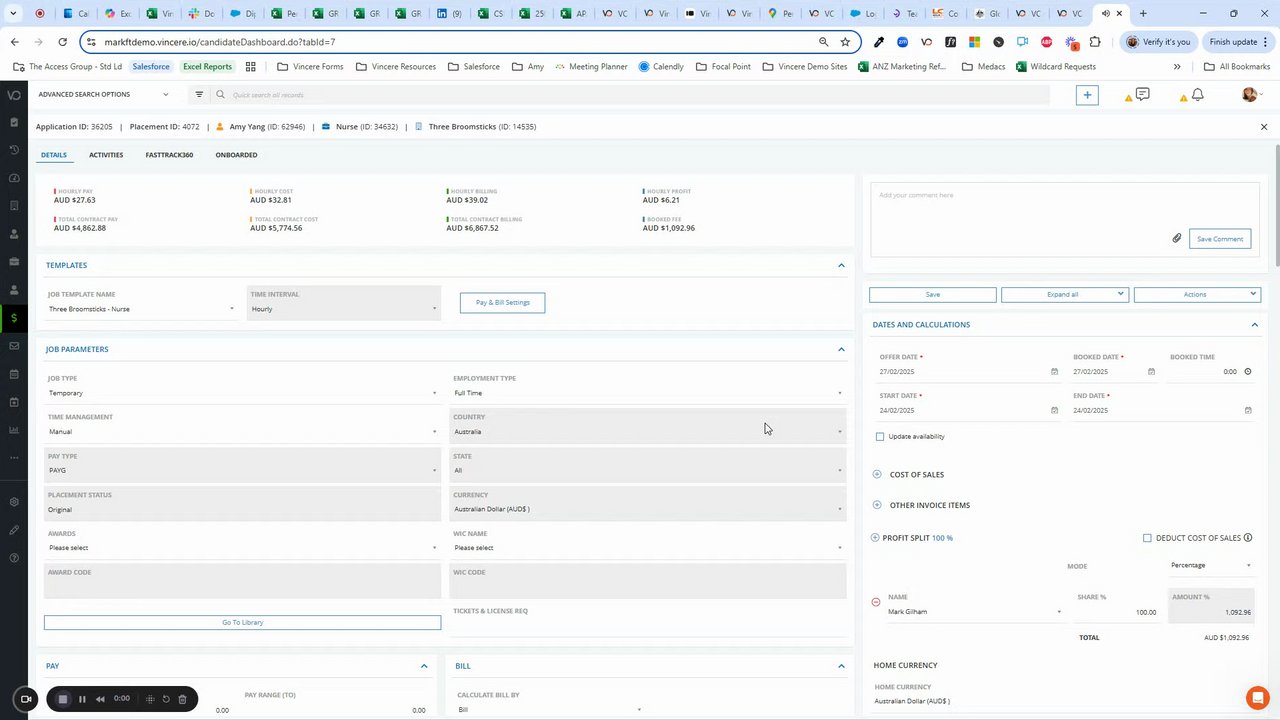1280x720 pixels.
Task: Add a Profit Split row
Action: (x=875, y=538)
